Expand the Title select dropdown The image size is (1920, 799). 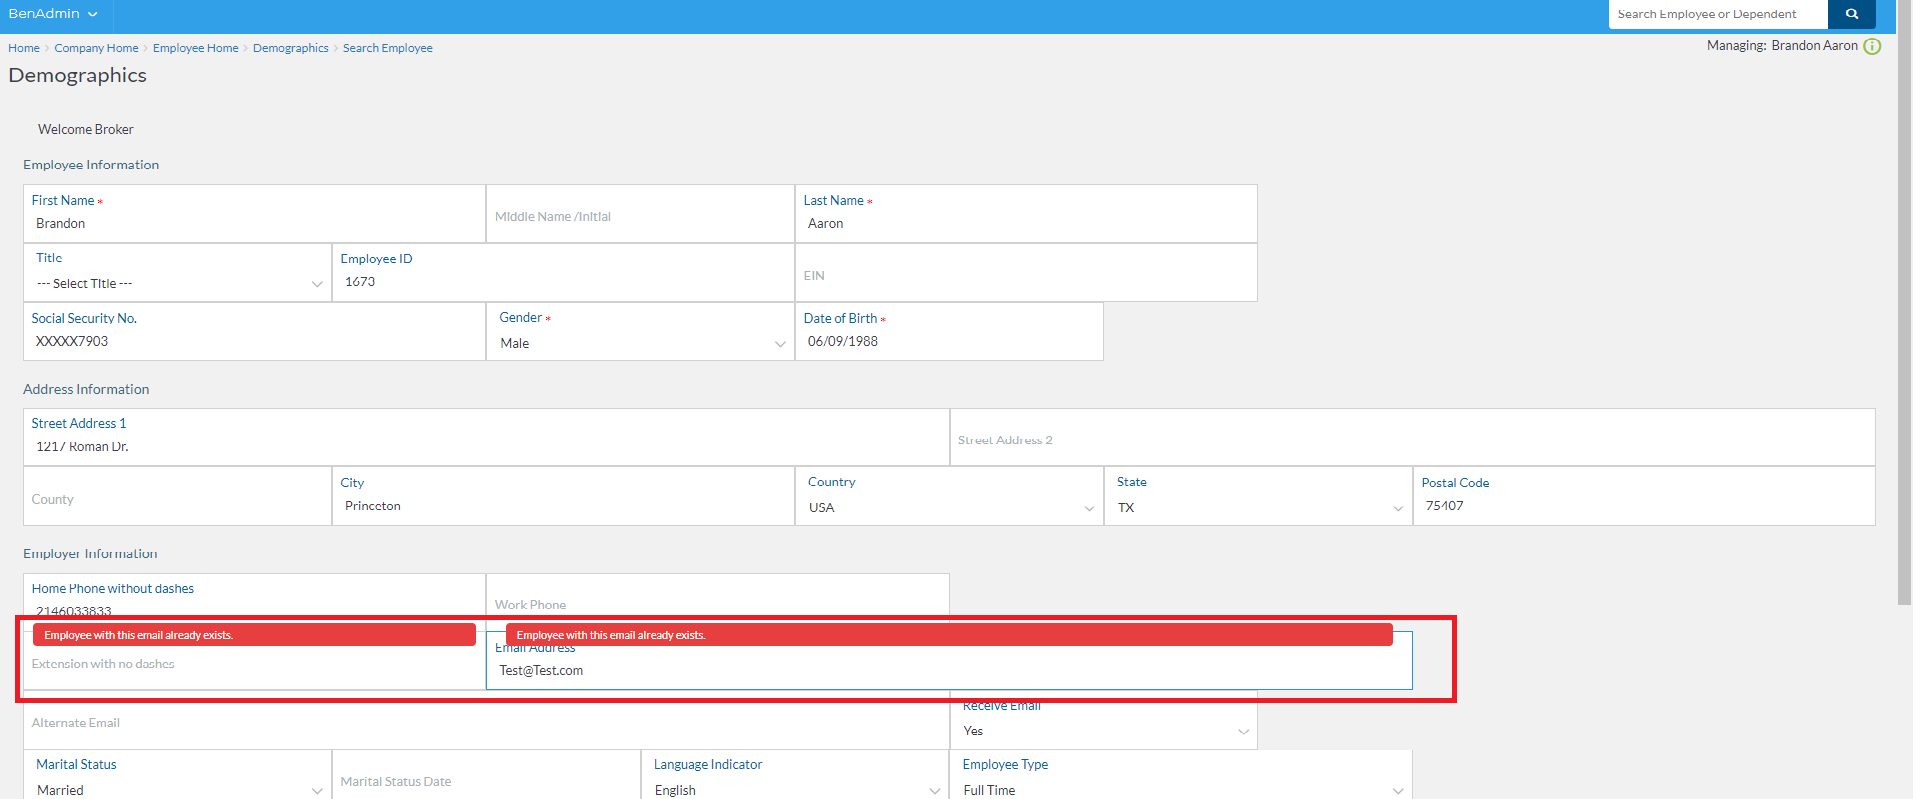178,284
